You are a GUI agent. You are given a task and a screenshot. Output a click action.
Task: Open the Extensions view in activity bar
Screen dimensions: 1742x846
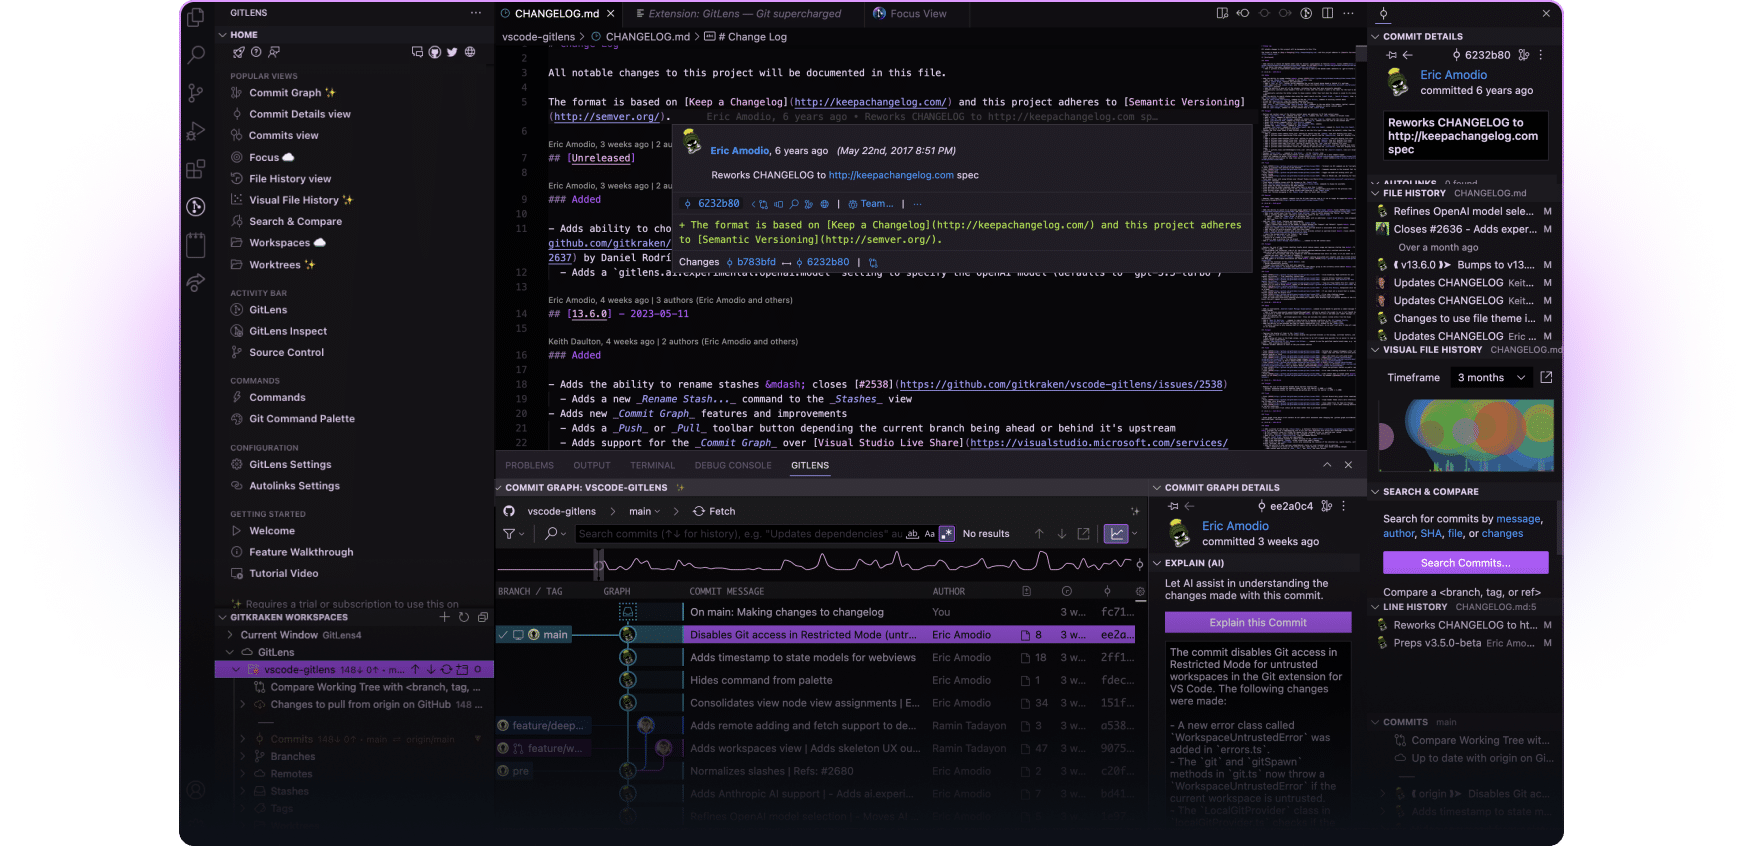pos(196,168)
